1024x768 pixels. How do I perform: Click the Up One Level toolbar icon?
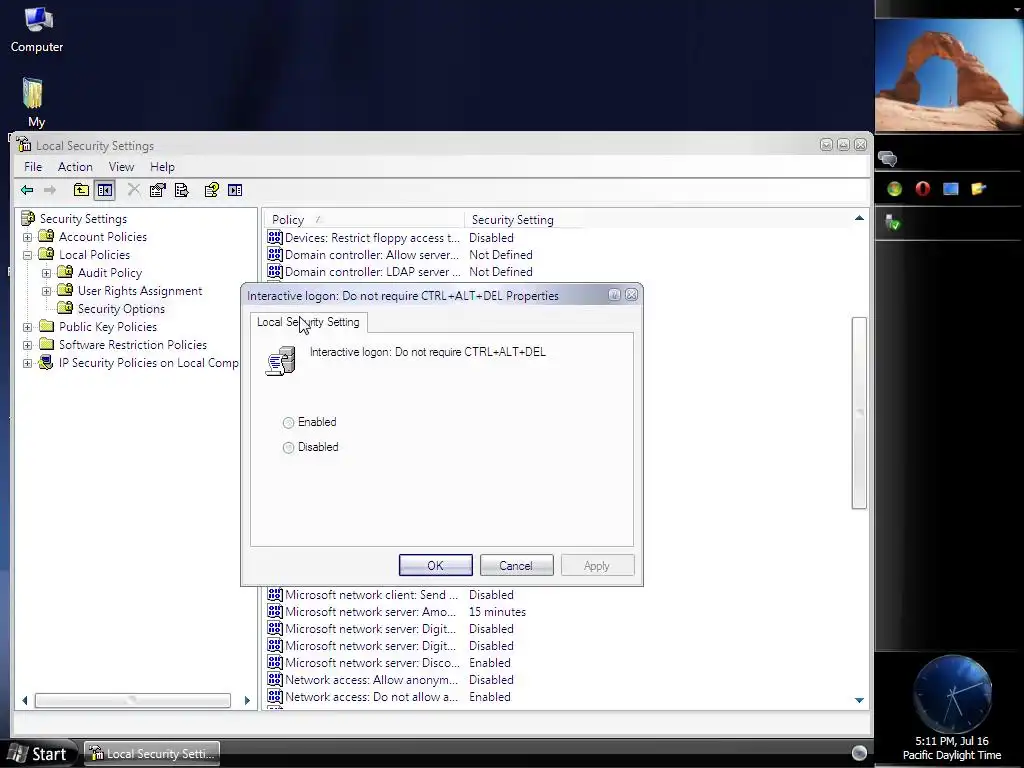81,190
